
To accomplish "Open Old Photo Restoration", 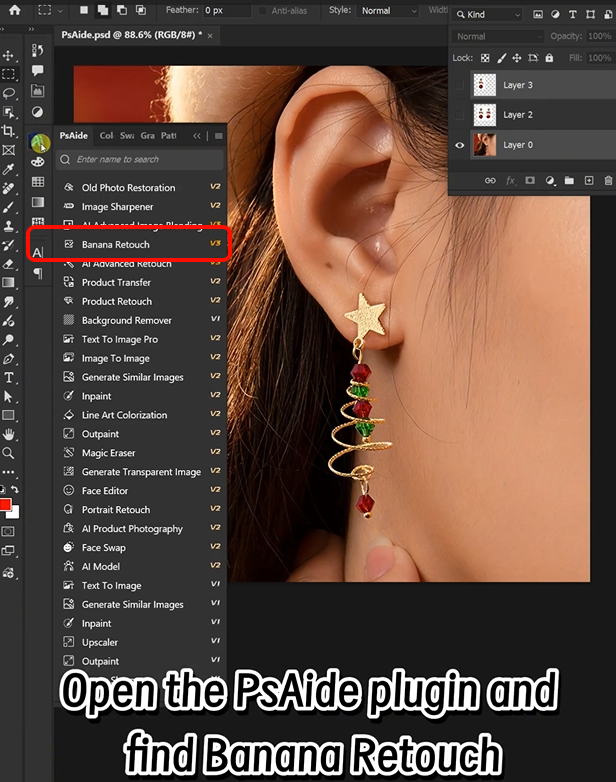I will pyautogui.click(x=142, y=188).
